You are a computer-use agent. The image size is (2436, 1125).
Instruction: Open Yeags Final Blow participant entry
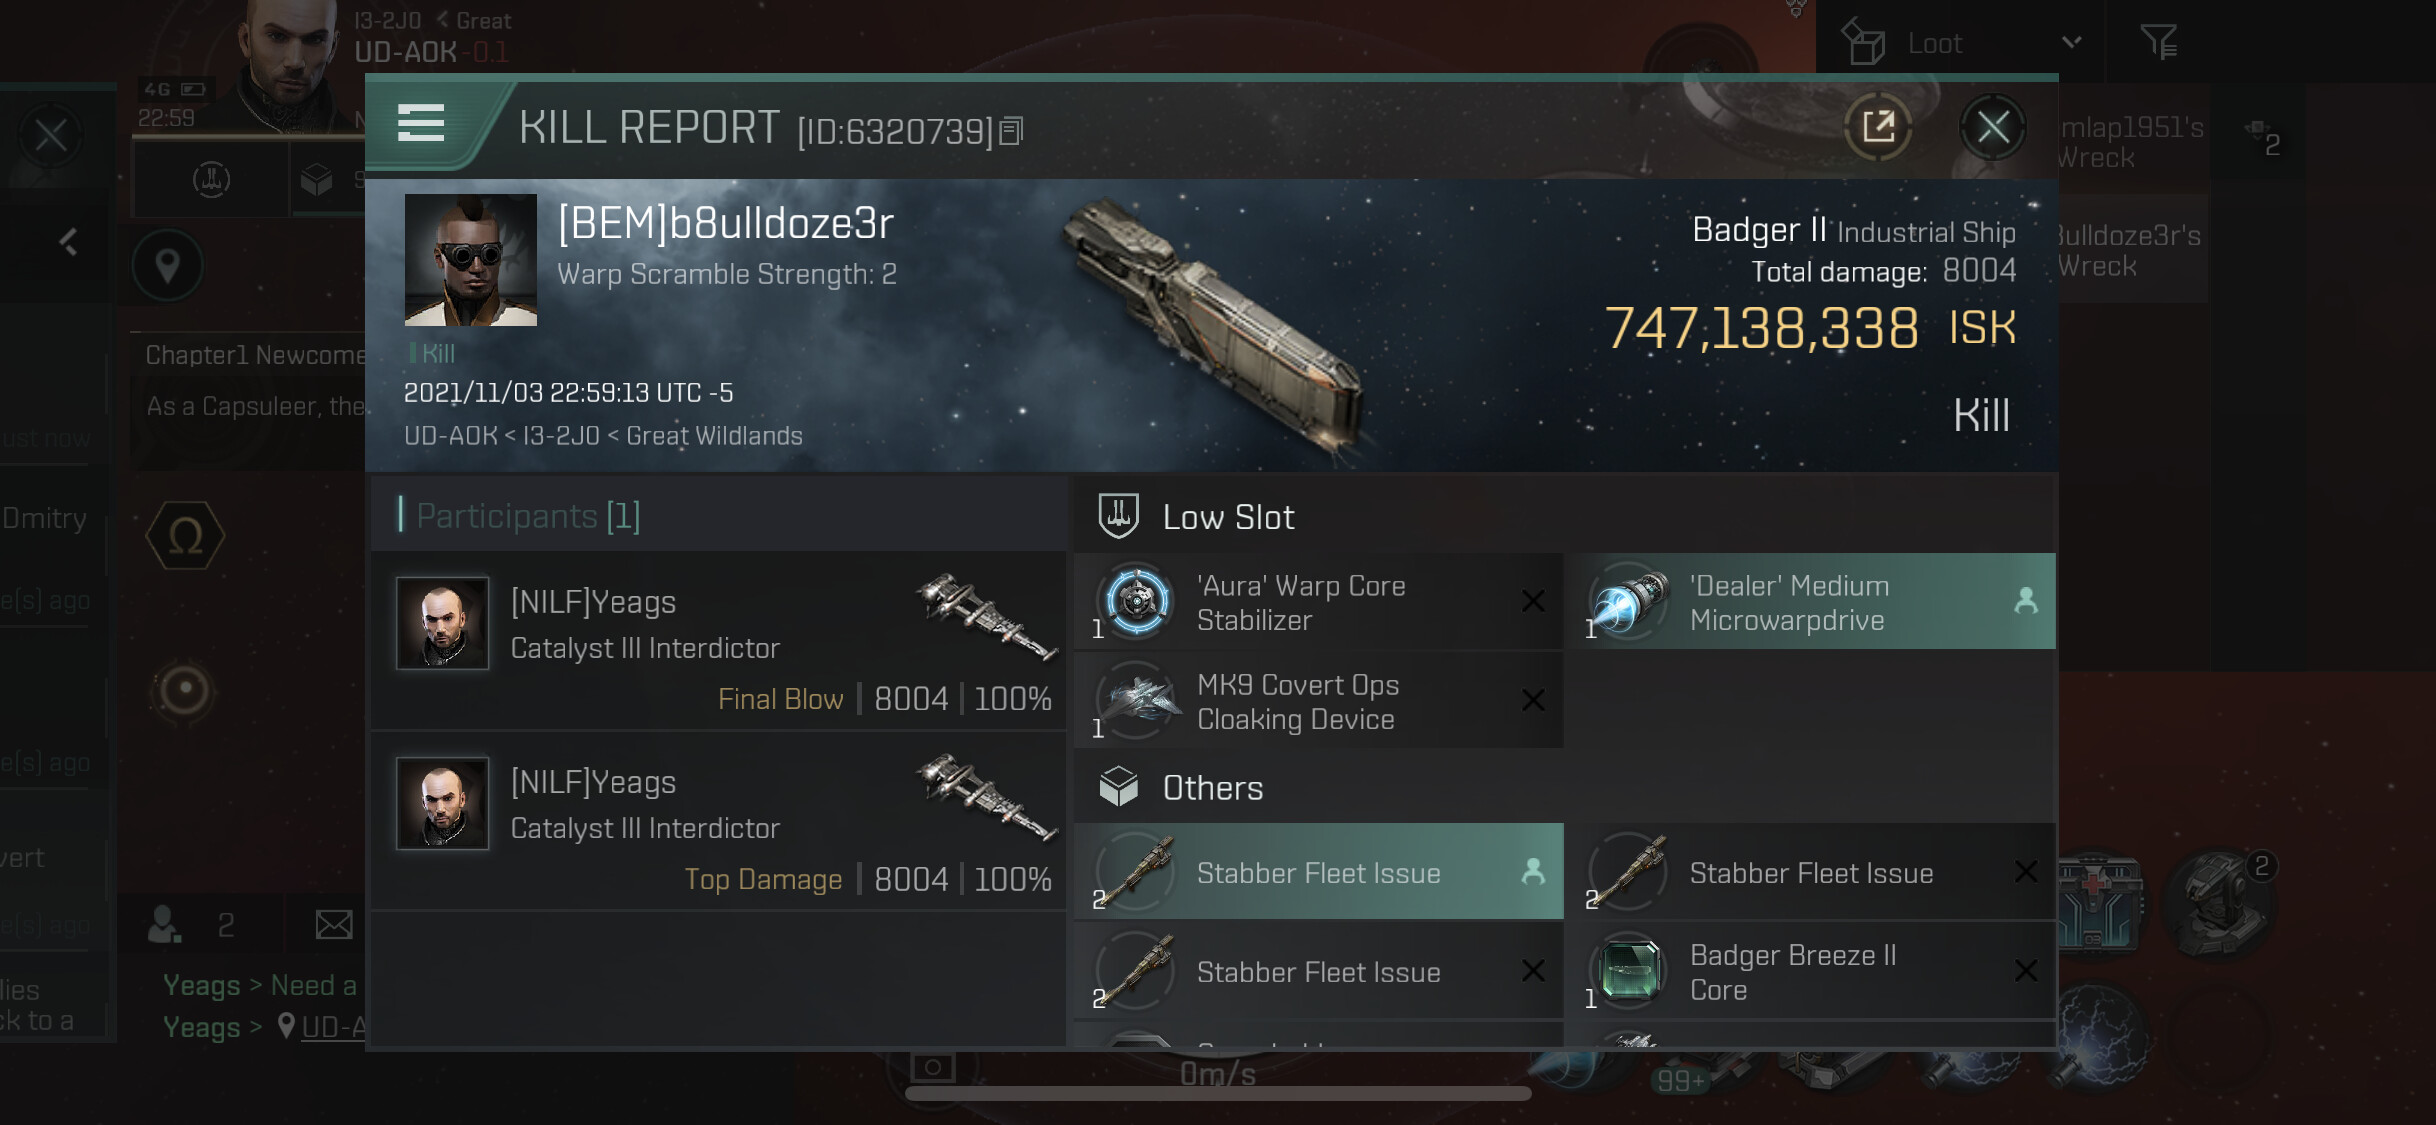click(719, 641)
